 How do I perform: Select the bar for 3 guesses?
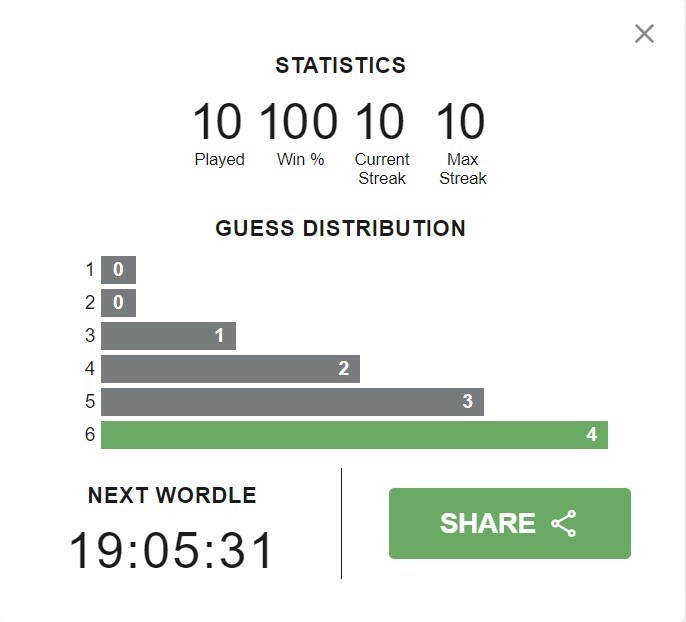pos(168,336)
